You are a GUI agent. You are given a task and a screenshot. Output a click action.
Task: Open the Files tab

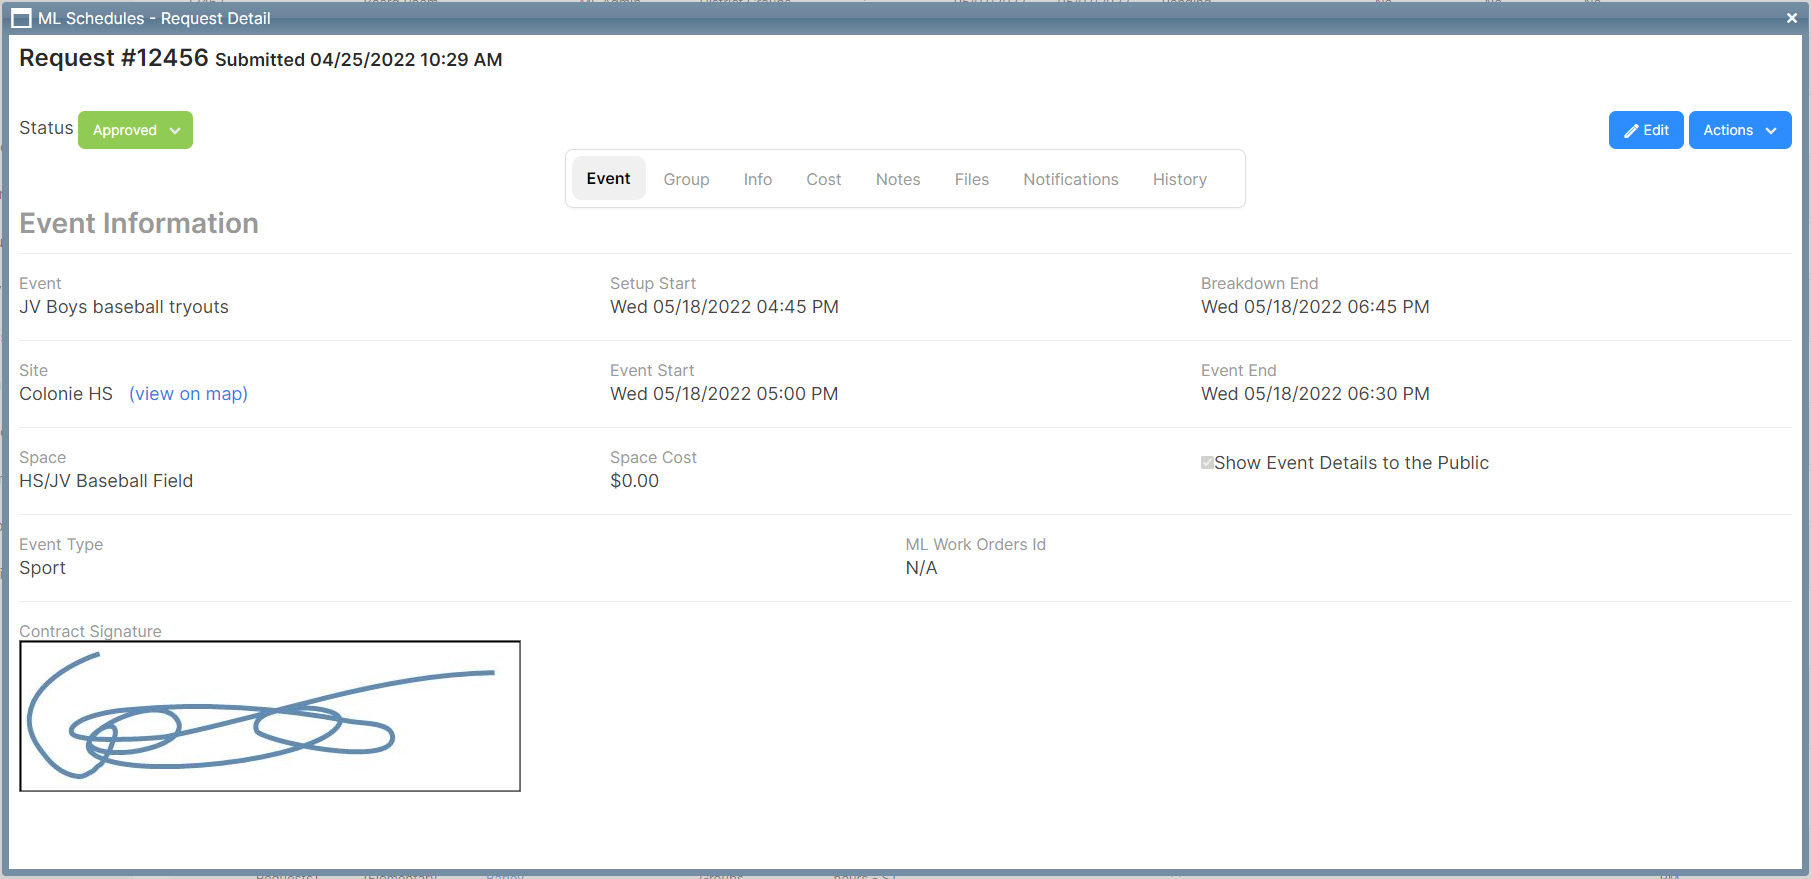click(972, 179)
